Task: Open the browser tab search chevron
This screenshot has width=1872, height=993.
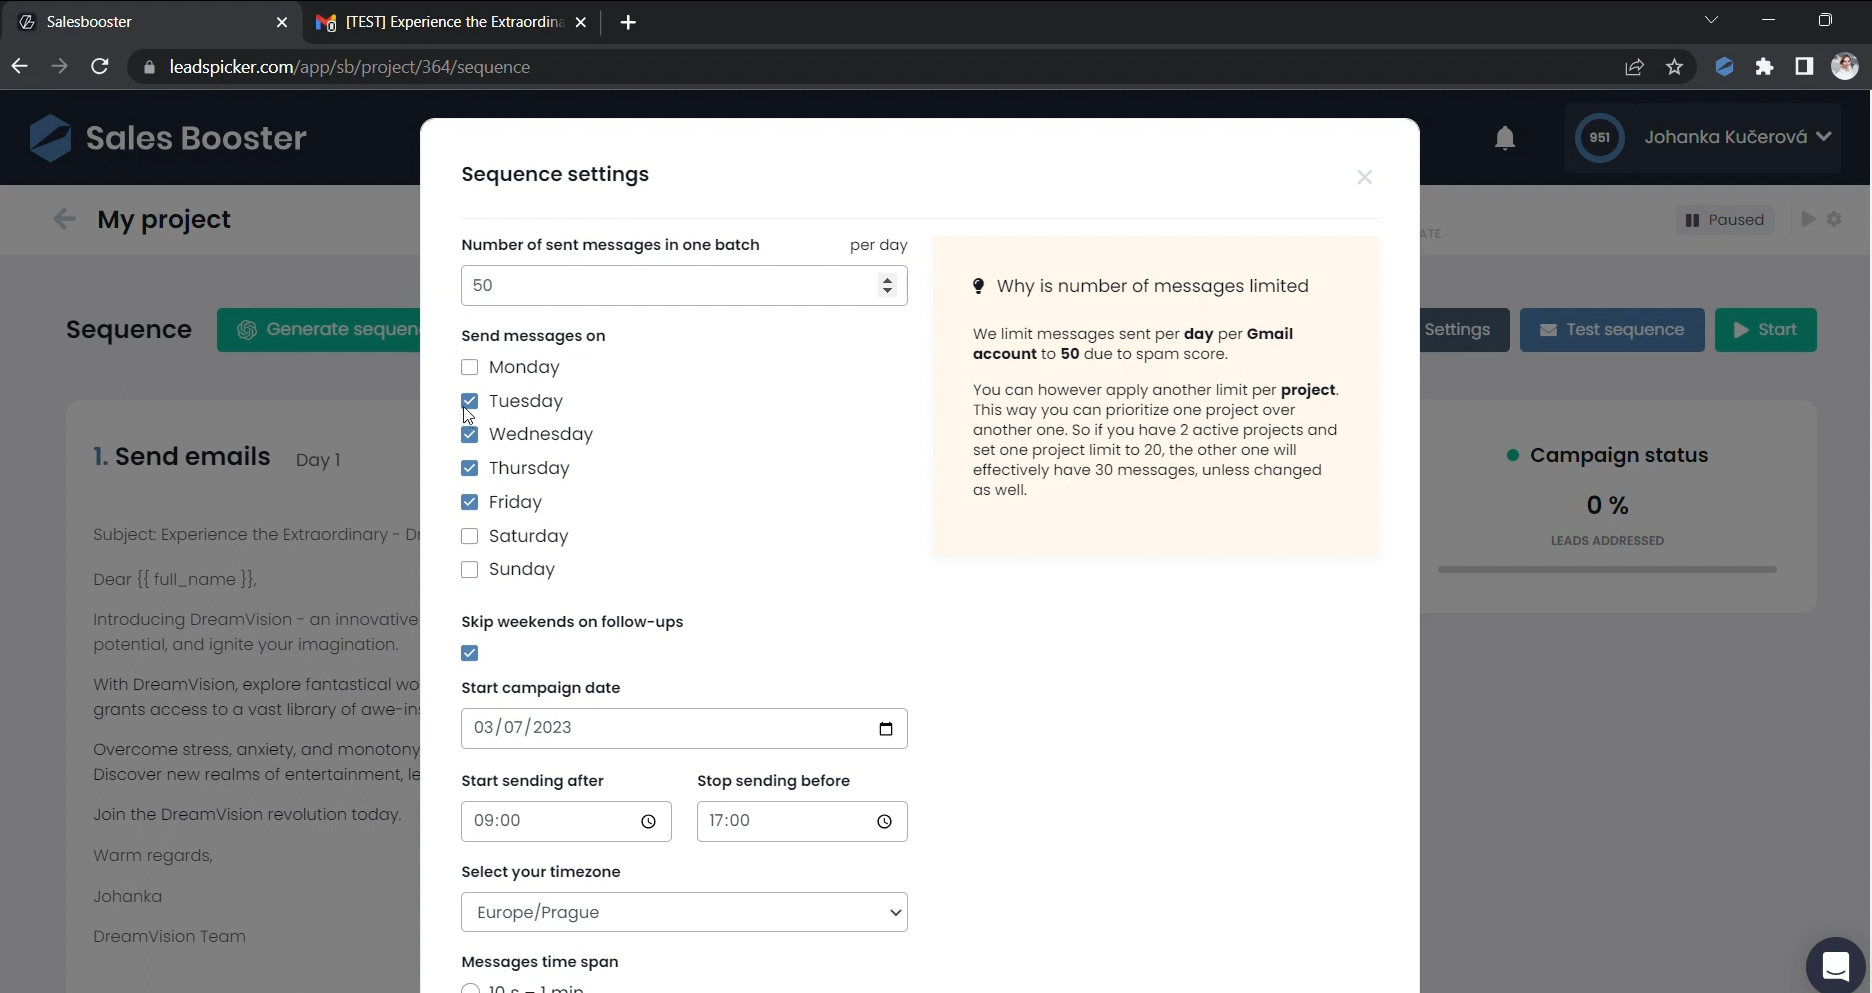Action: (x=1711, y=20)
